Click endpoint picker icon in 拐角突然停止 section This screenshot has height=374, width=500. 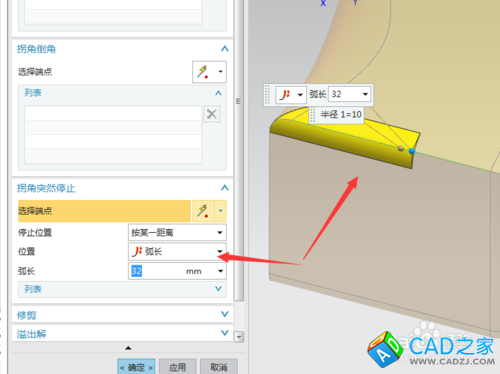[203, 211]
